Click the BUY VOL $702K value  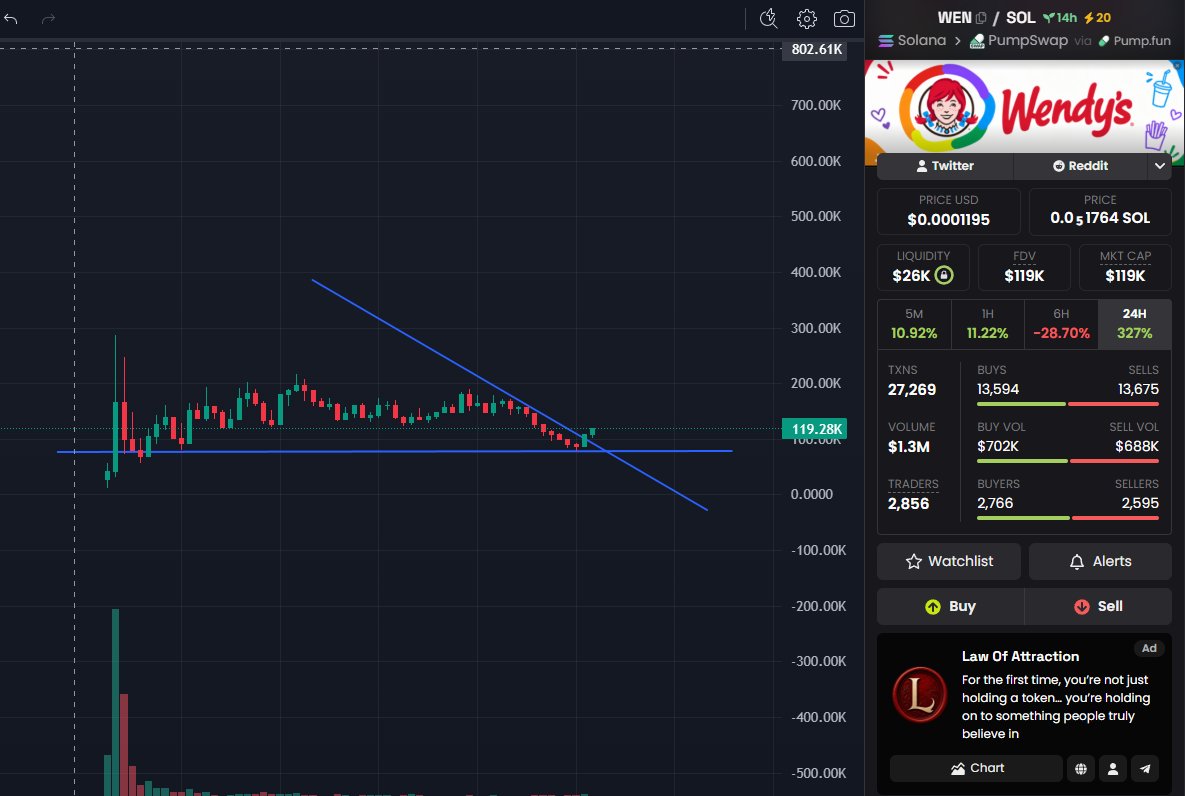pos(998,447)
